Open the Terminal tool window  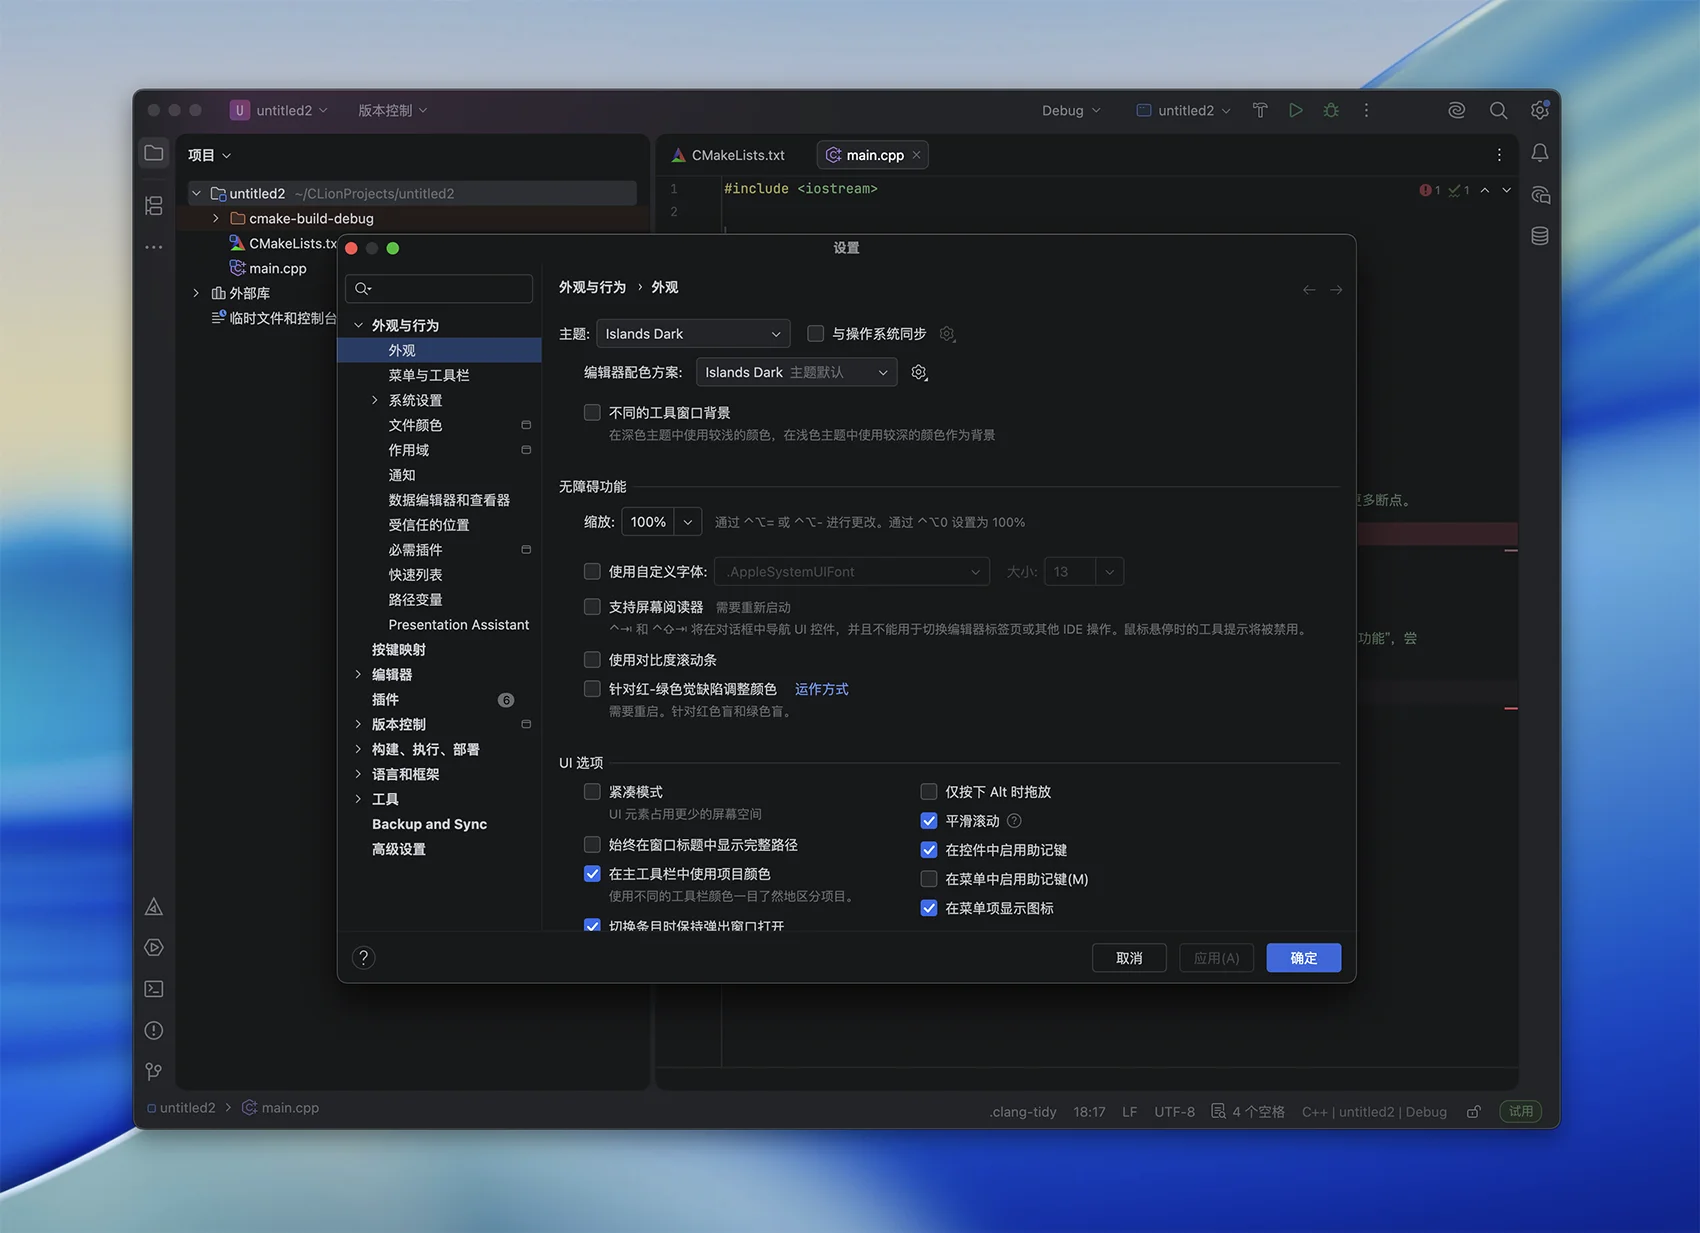point(154,989)
